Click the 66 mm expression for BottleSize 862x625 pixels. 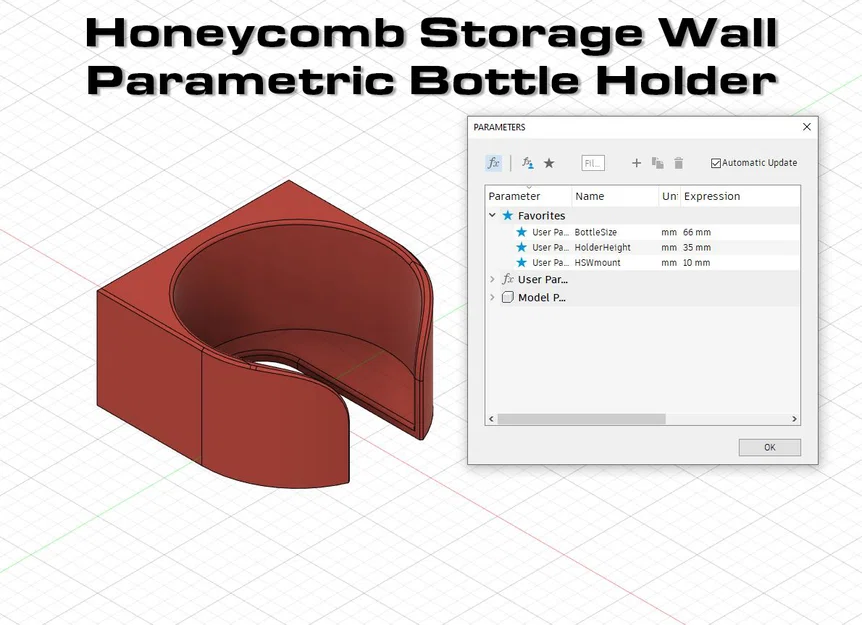click(699, 232)
